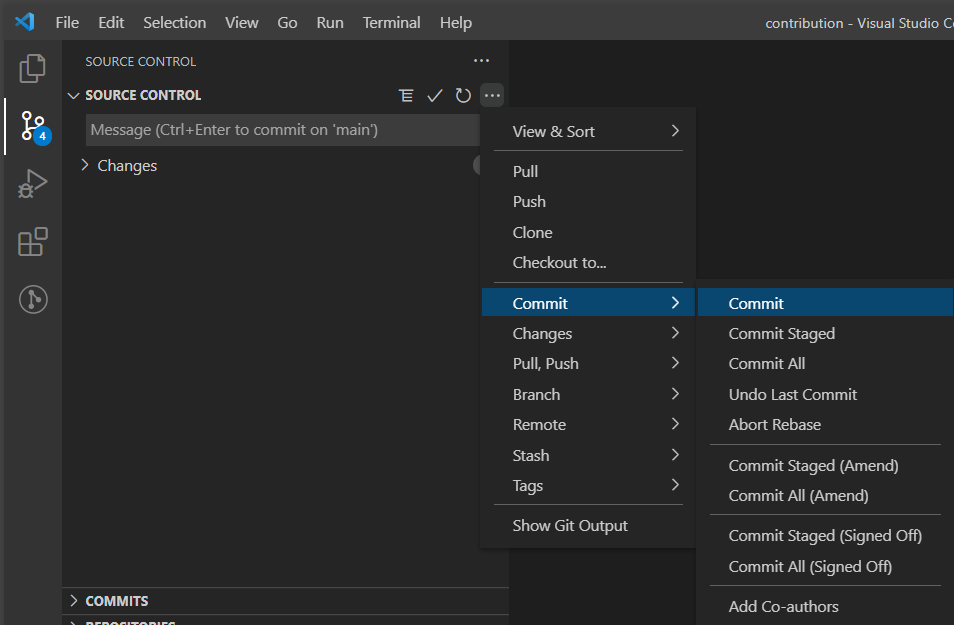Open the Explorer view in activity bar
This screenshot has width=954, height=625.
[32, 68]
